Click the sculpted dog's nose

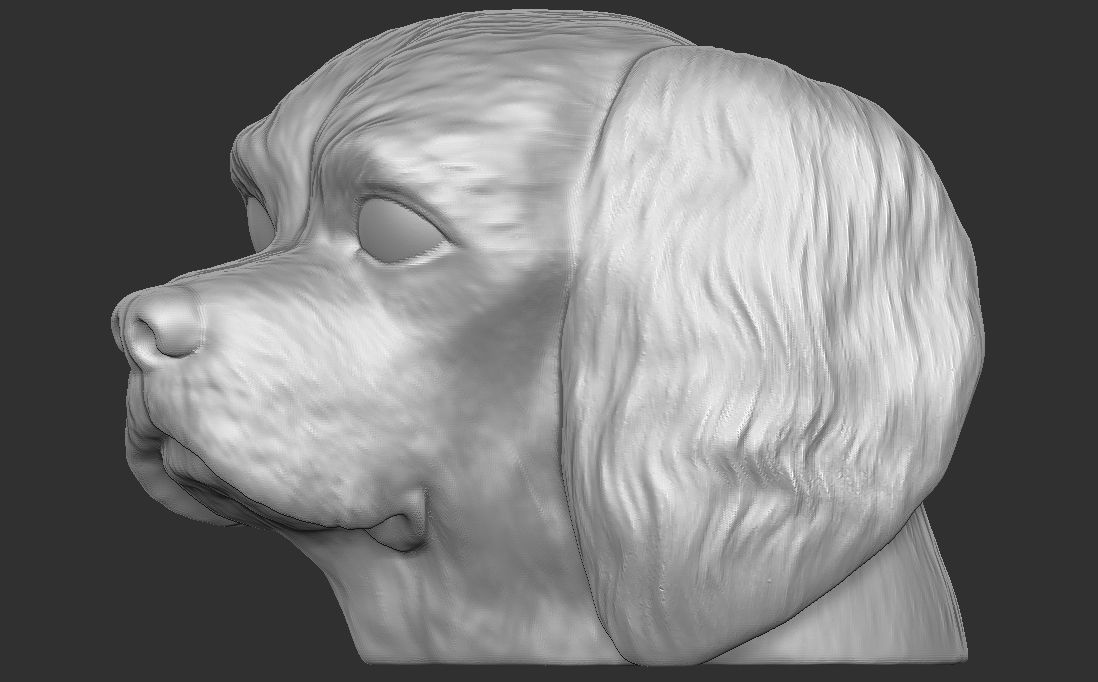point(158,326)
